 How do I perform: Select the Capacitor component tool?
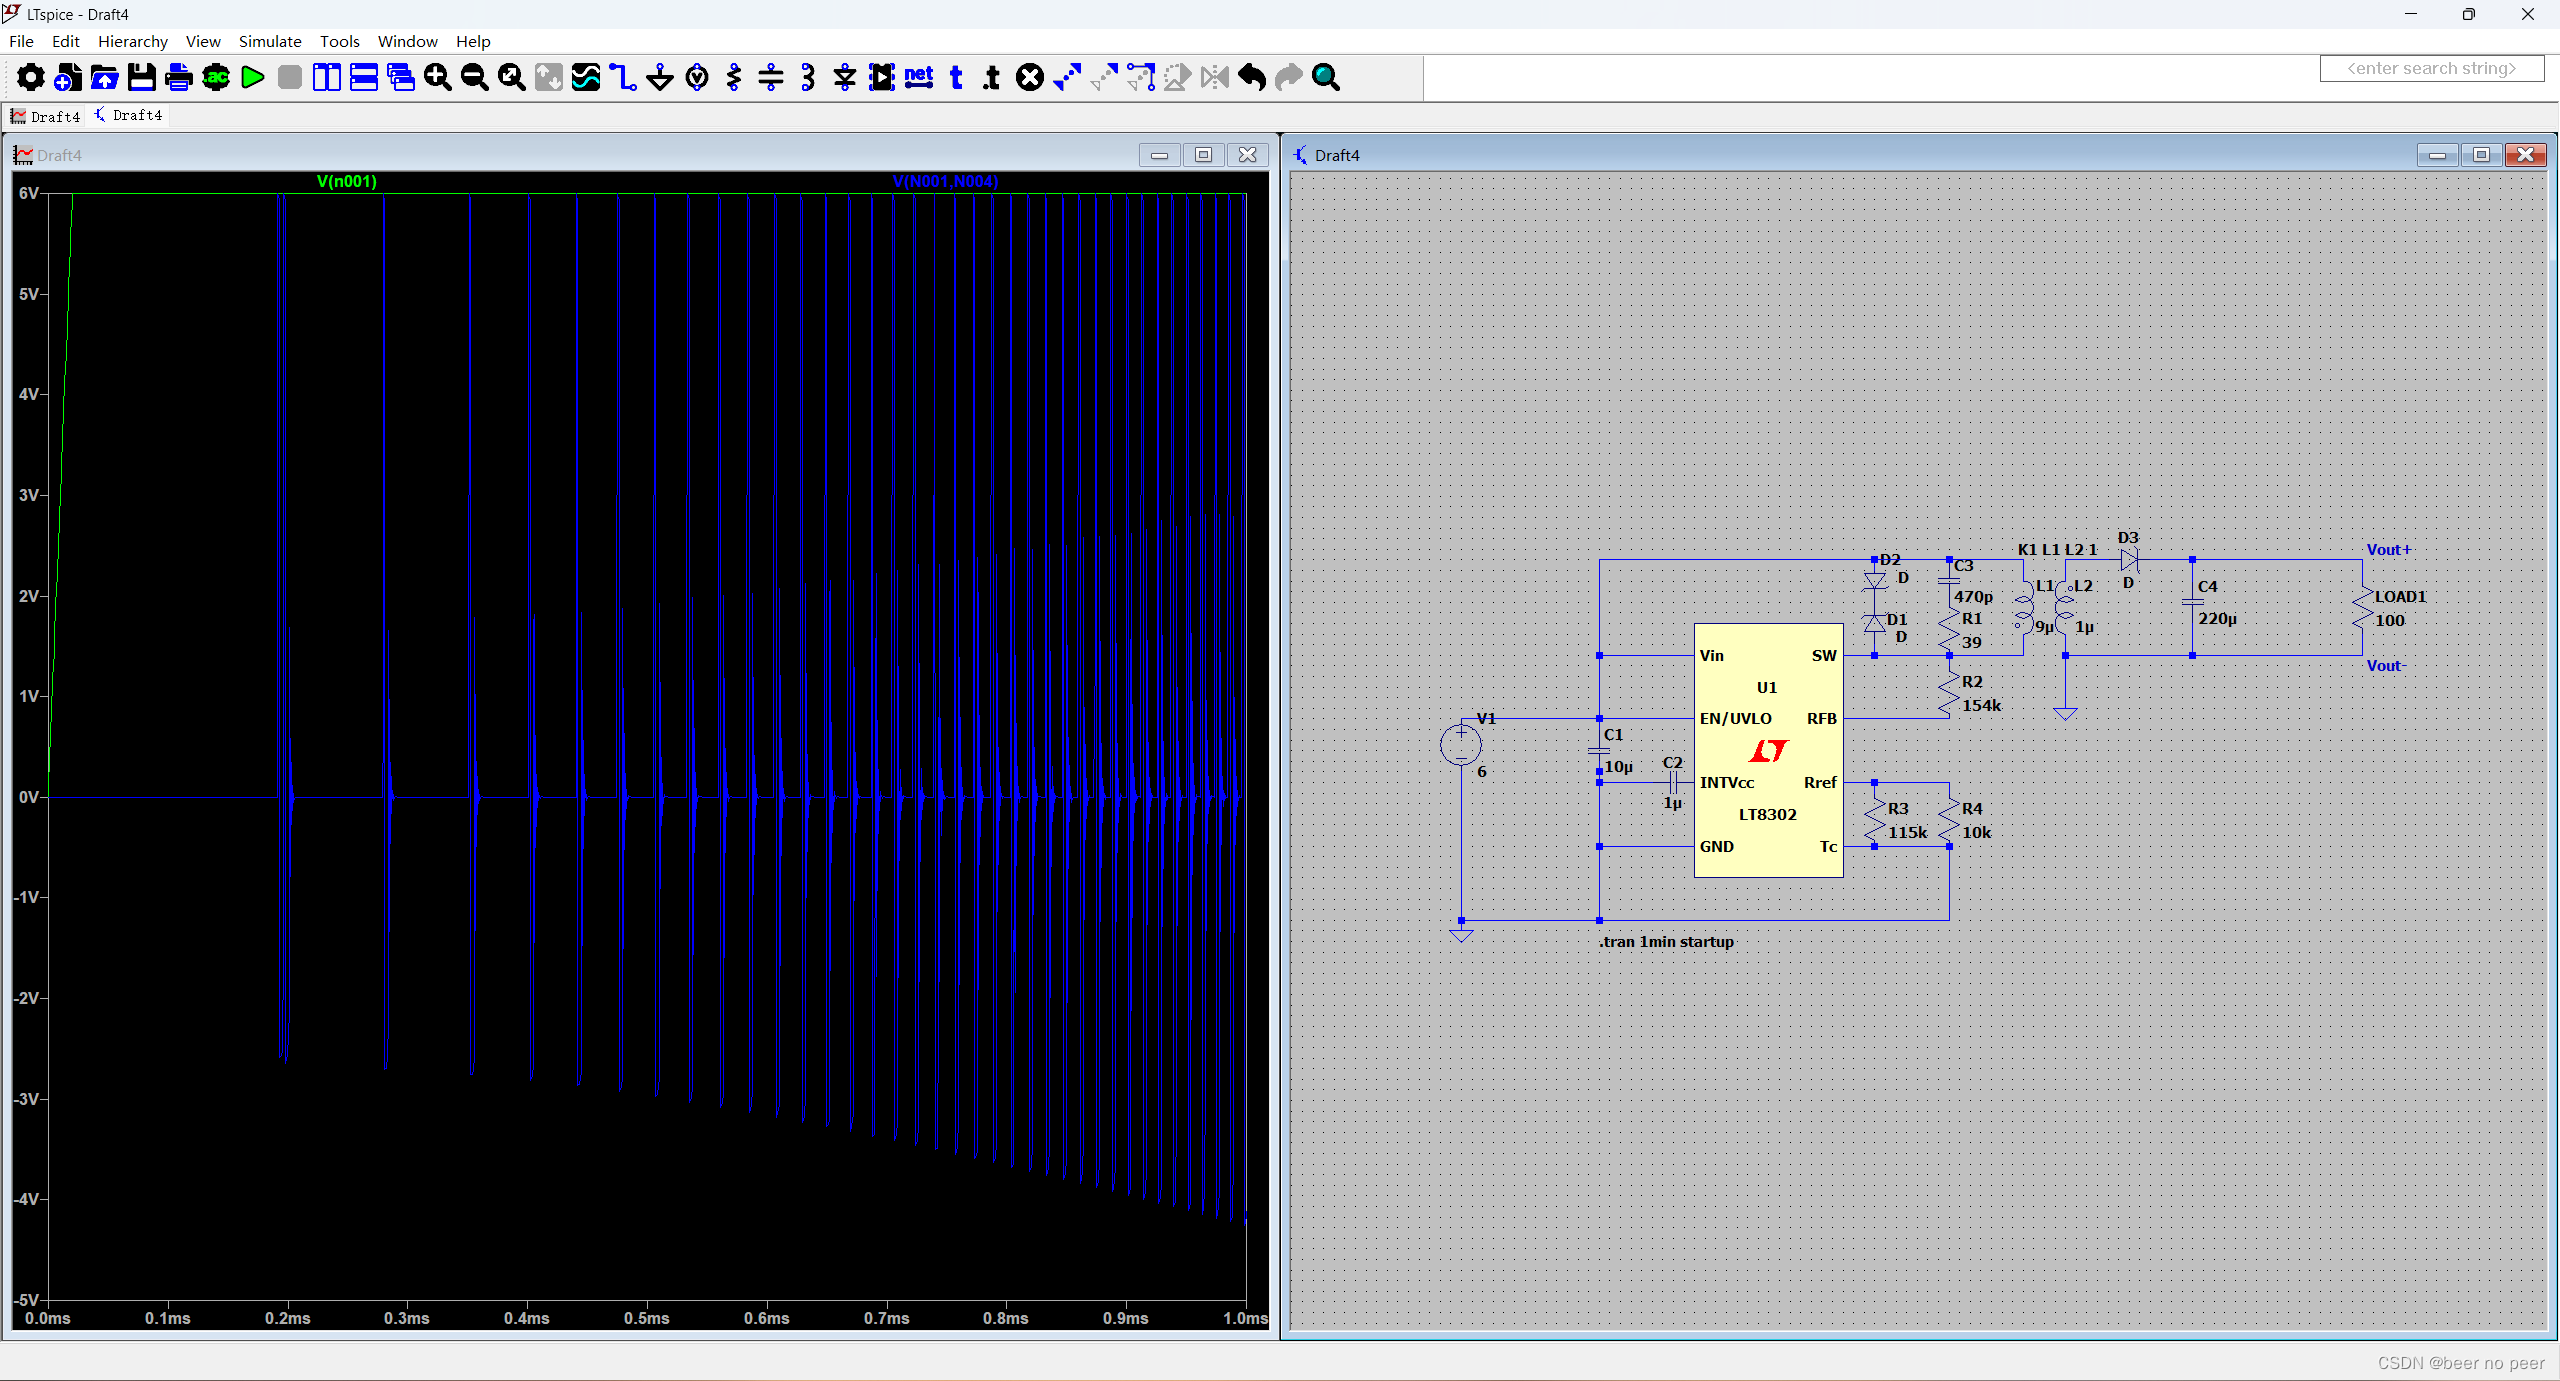pos(771,77)
